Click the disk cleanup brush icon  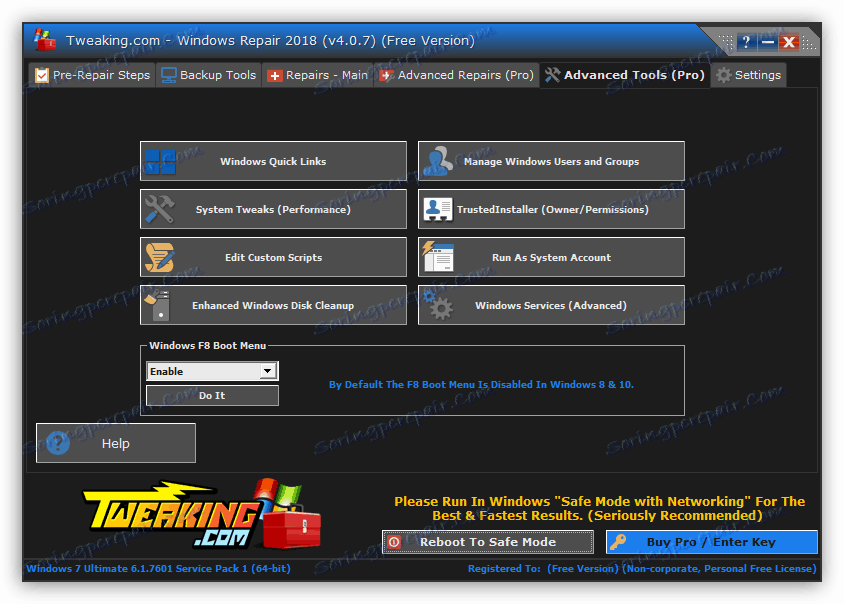pos(158,305)
